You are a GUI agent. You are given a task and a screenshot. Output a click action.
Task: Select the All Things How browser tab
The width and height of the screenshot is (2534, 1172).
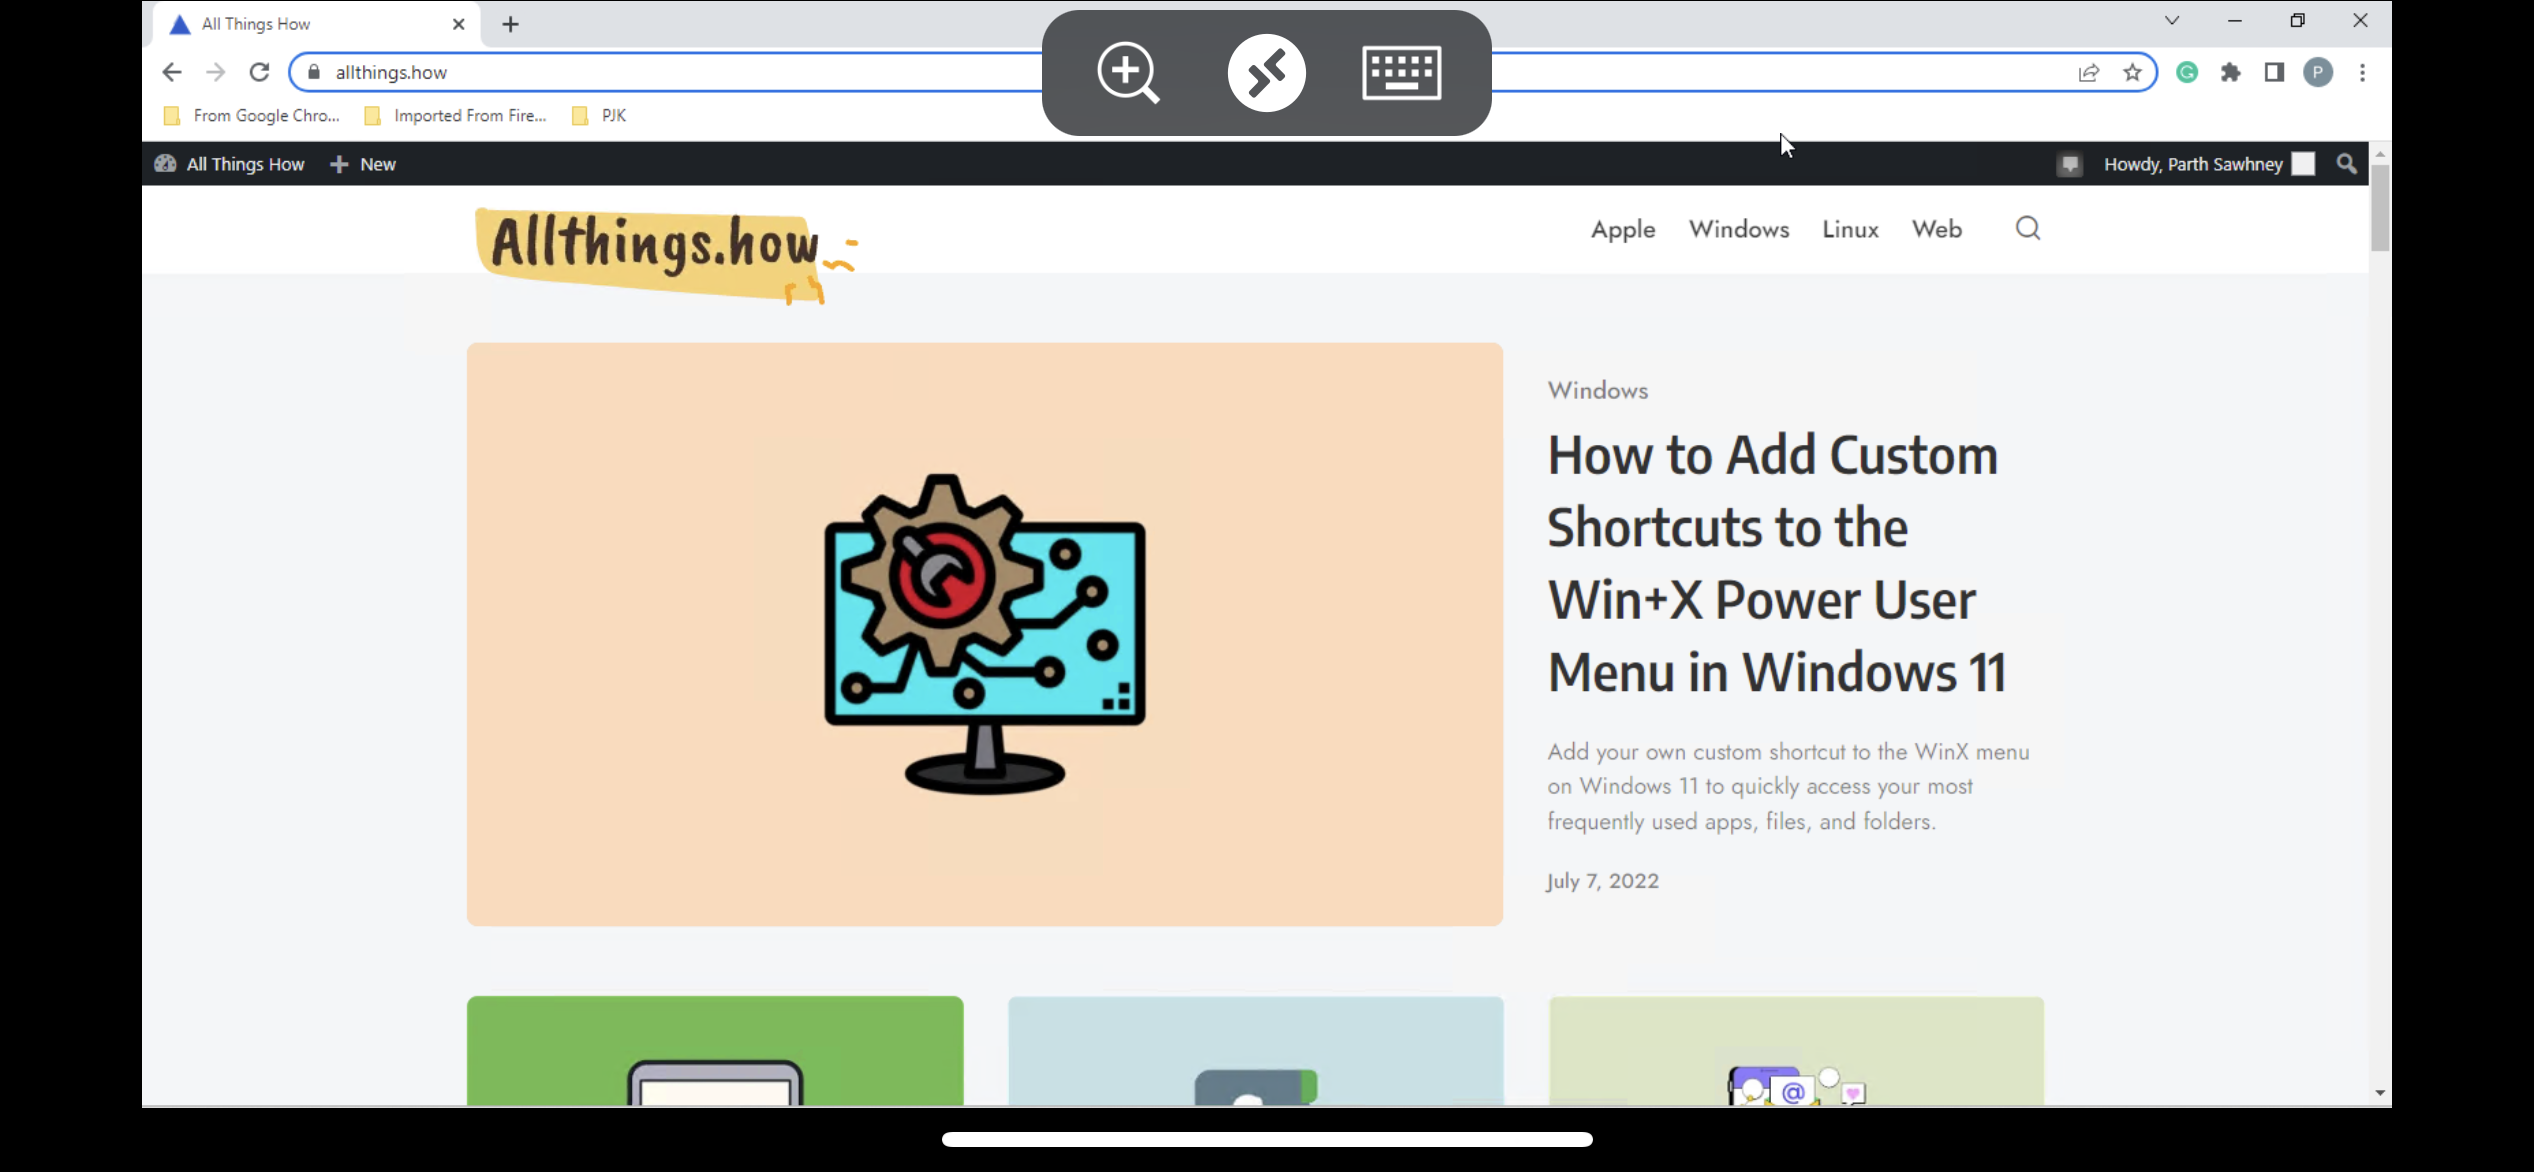(316, 24)
